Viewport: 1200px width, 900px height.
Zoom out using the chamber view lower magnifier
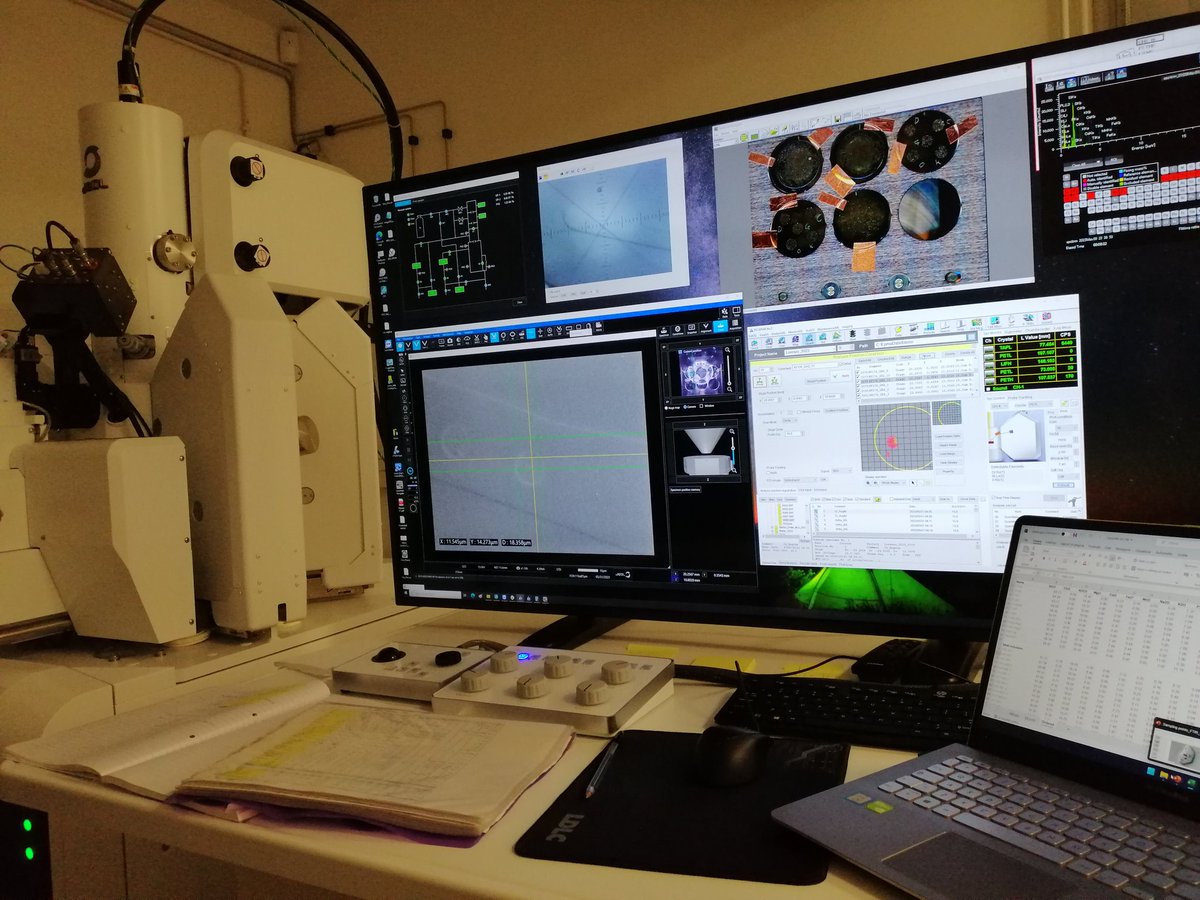point(734,470)
